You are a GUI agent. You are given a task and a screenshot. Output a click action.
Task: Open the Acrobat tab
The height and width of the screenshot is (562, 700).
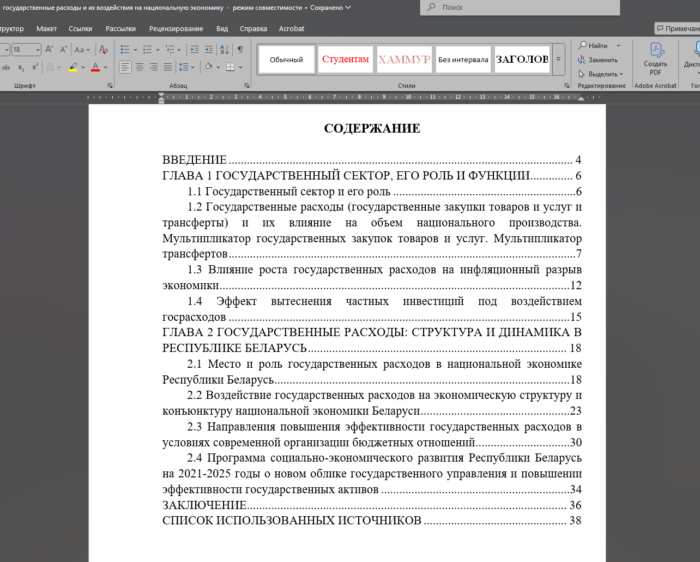[x=292, y=29]
